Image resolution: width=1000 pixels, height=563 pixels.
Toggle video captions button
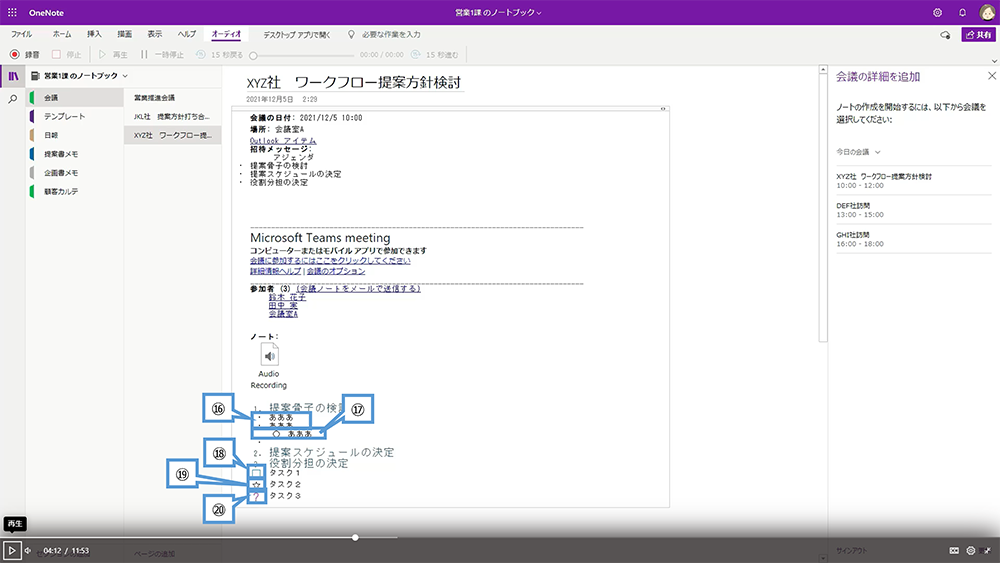tap(953, 550)
